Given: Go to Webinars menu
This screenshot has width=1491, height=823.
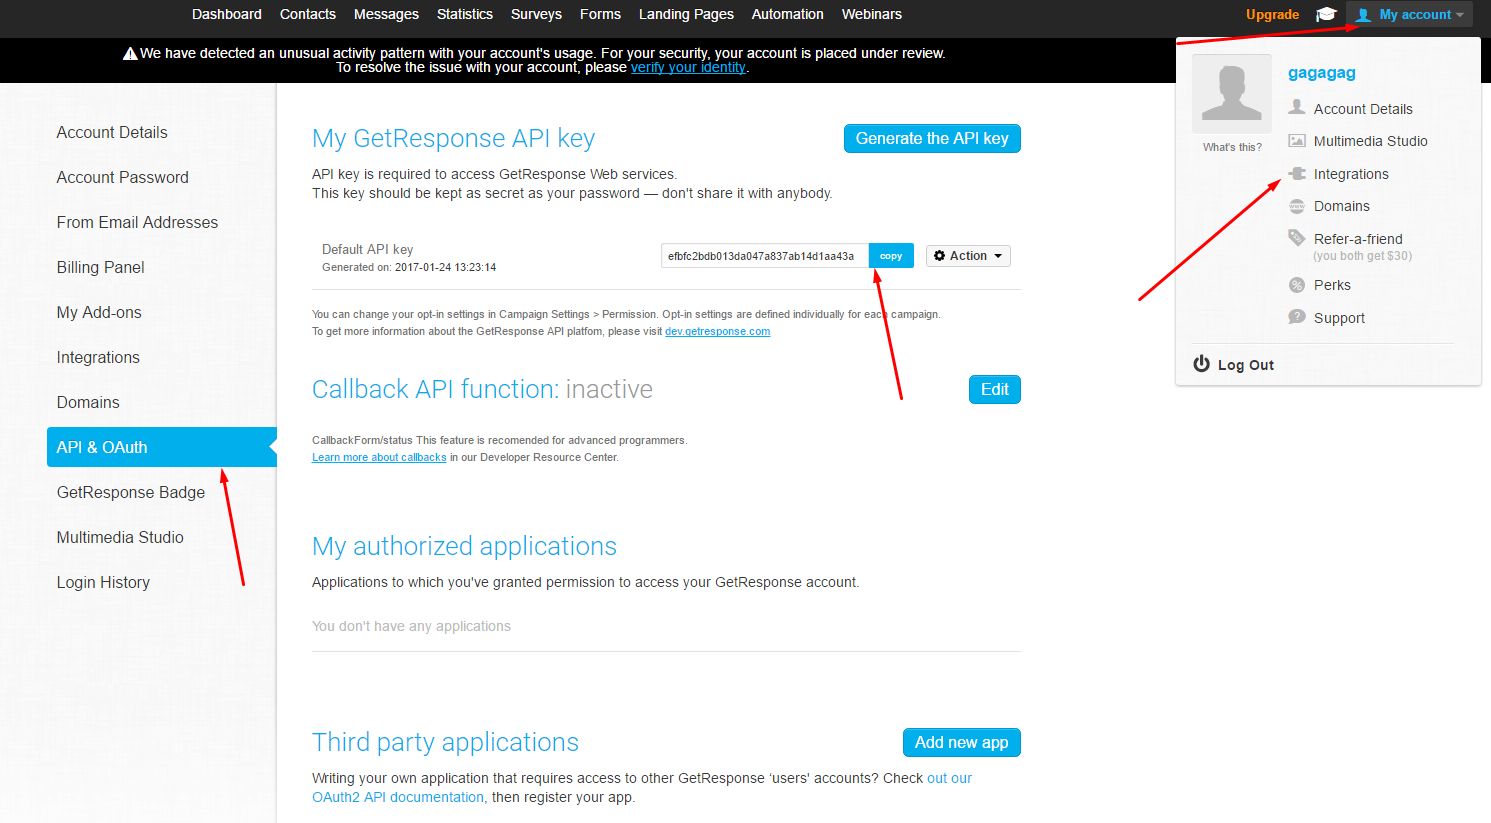Looking at the screenshot, I should coord(872,14).
